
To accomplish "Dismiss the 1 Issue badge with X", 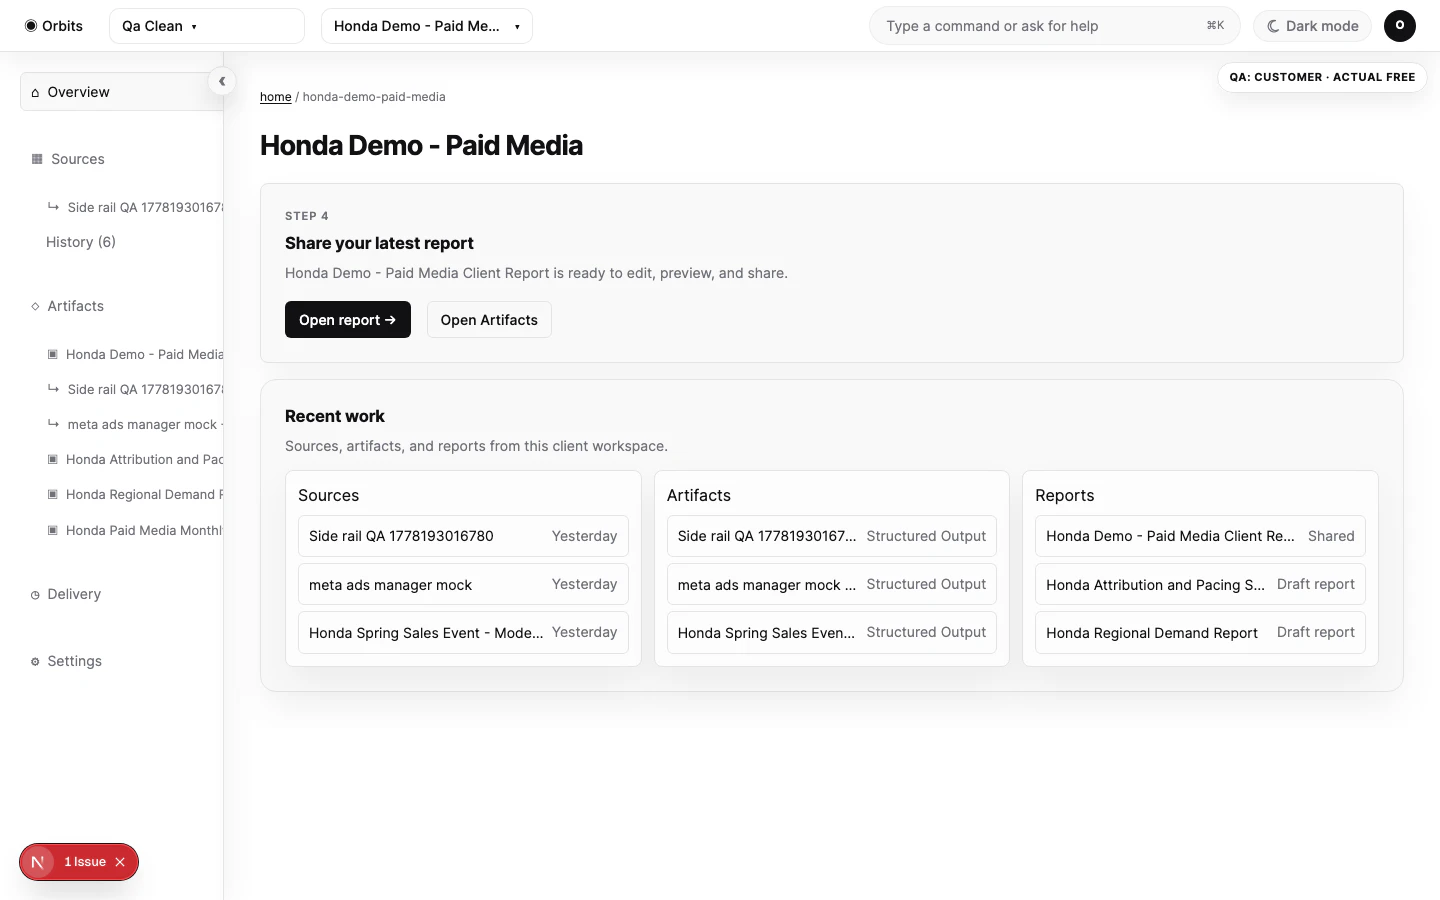I will coord(120,862).
